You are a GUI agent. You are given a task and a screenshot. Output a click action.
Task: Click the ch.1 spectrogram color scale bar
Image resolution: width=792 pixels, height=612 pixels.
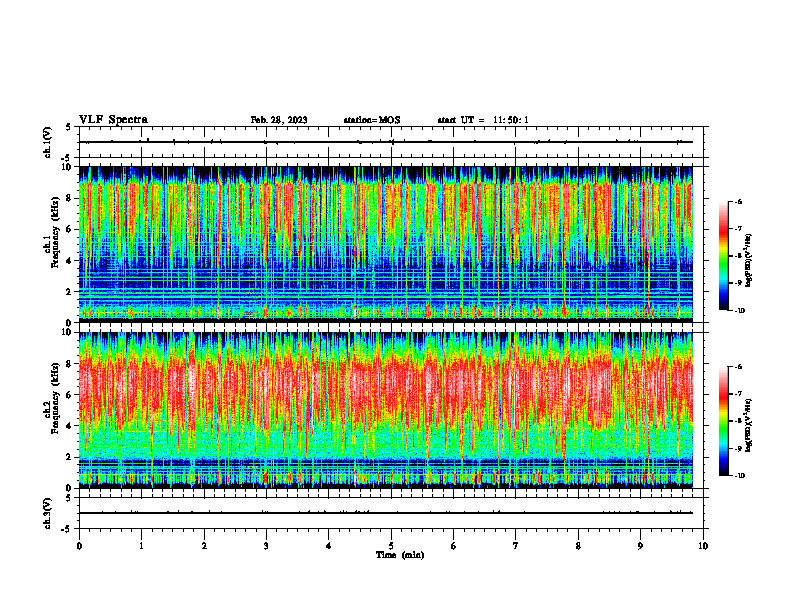723,256
